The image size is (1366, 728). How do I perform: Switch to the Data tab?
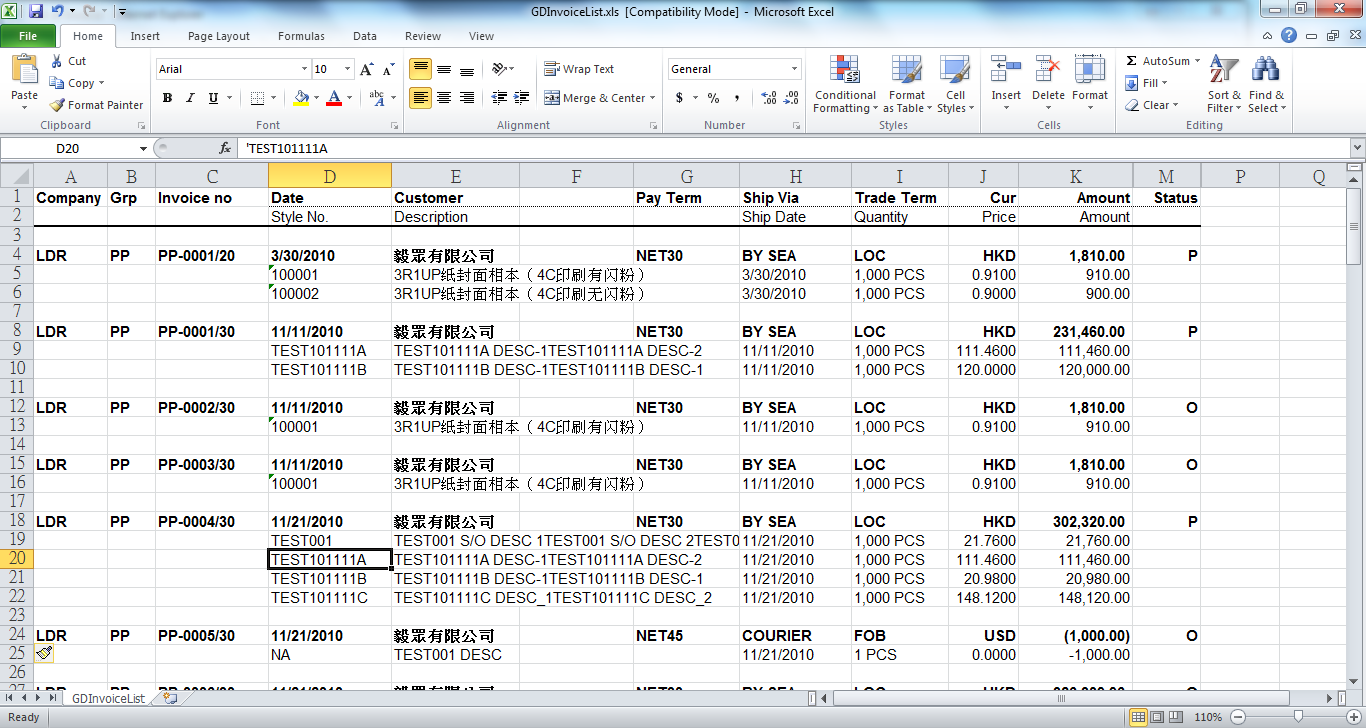[365, 36]
